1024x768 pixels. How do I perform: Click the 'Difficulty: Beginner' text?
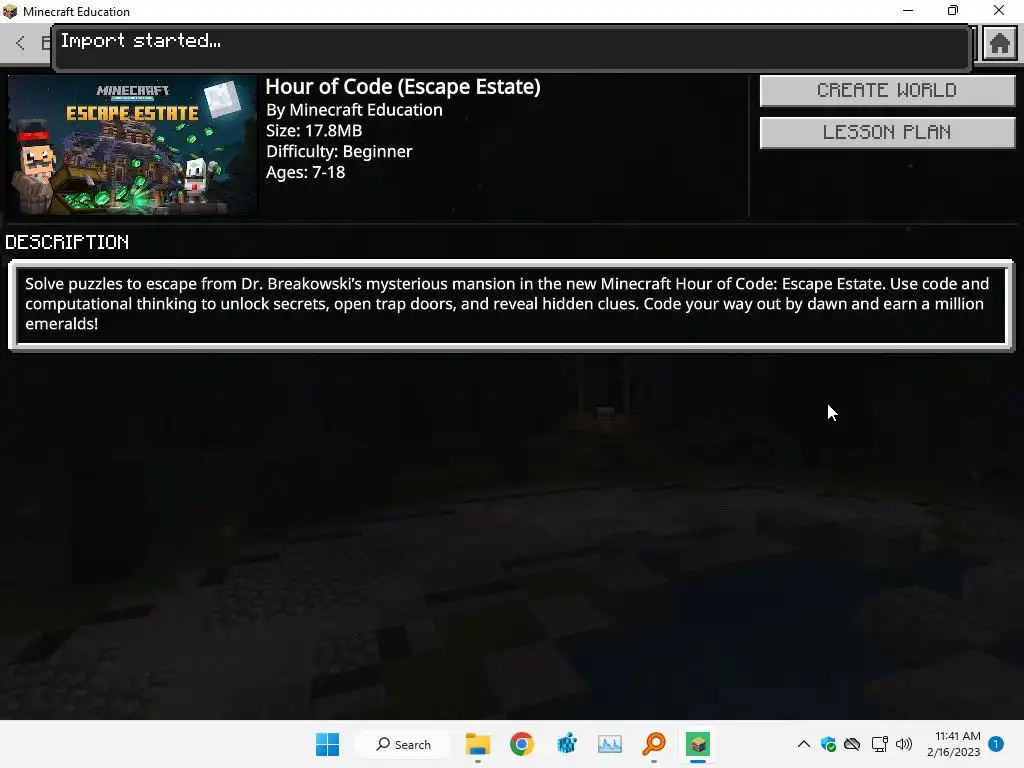pyautogui.click(x=339, y=152)
